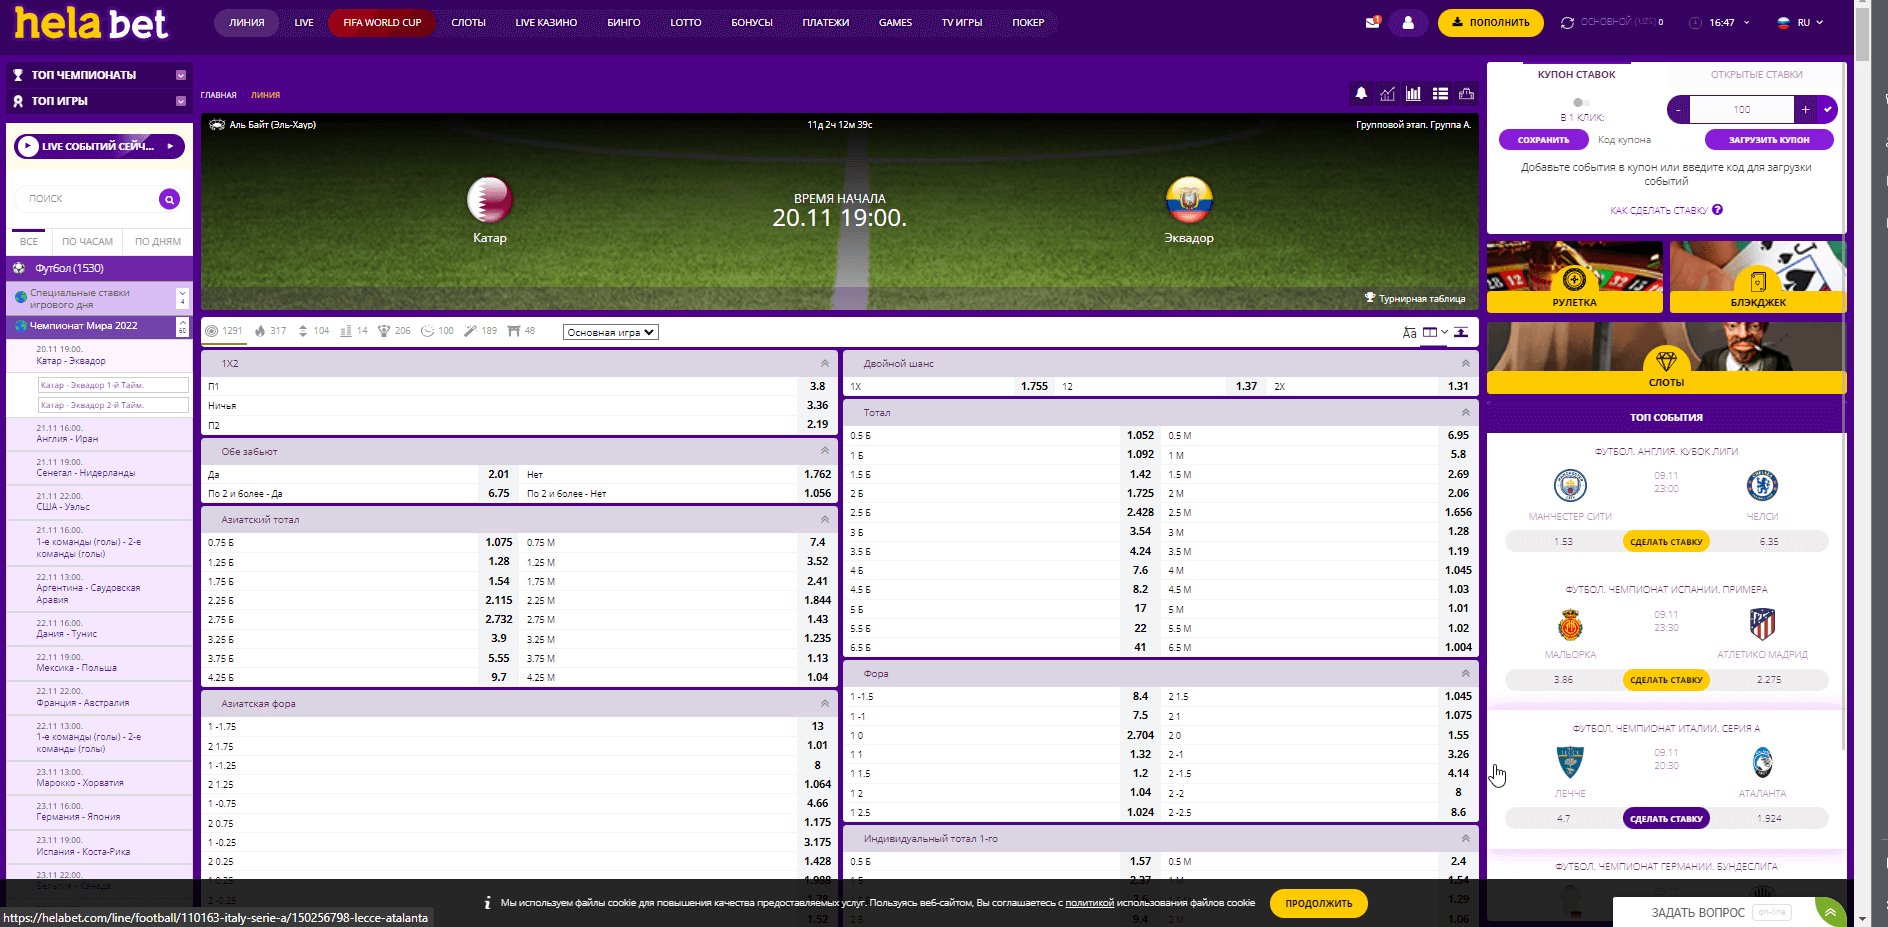Click the yellow Пополнить deposit button
Screen dimensions: 1888x927
[1490, 22]
